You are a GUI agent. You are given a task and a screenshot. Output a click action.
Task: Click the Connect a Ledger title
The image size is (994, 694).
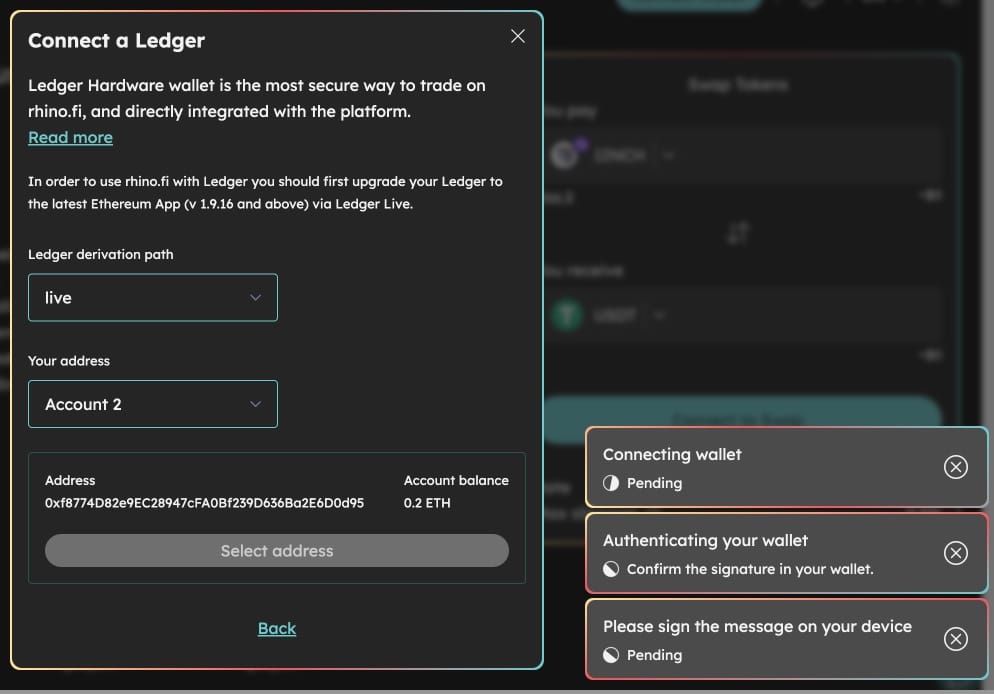[x=116, y=41]
